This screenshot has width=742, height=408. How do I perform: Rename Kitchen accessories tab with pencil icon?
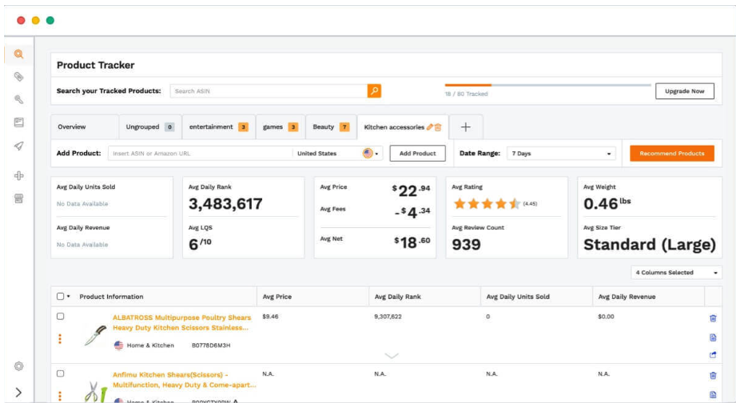pos(430,127)
